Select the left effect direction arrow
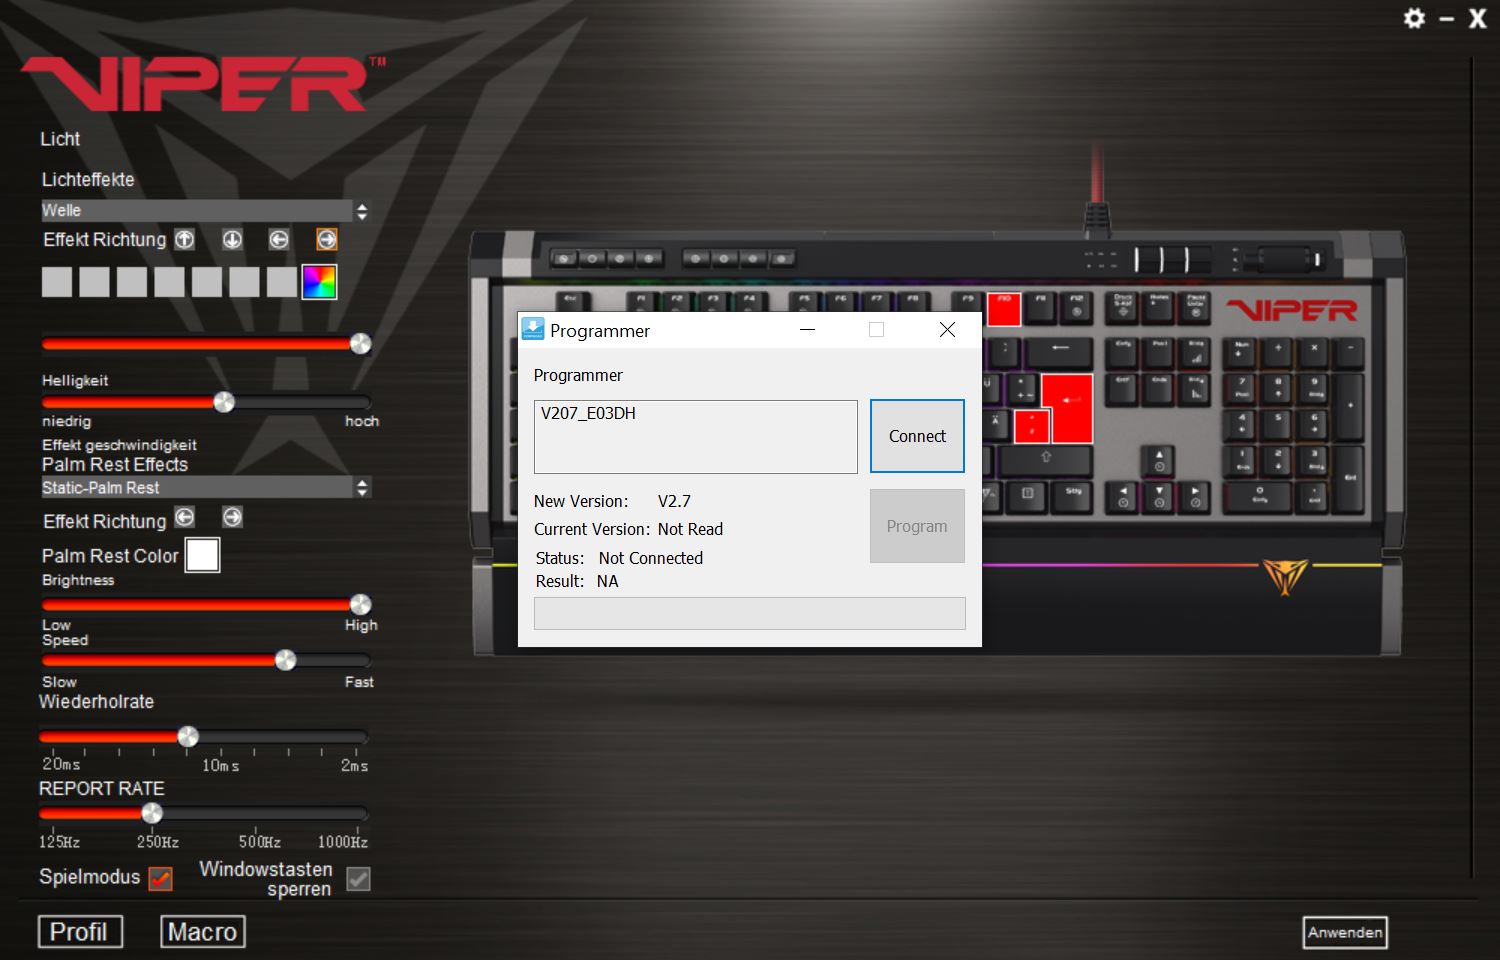Image resolution: width=1500 pixels, height=960 pixels. coord(278,239)
